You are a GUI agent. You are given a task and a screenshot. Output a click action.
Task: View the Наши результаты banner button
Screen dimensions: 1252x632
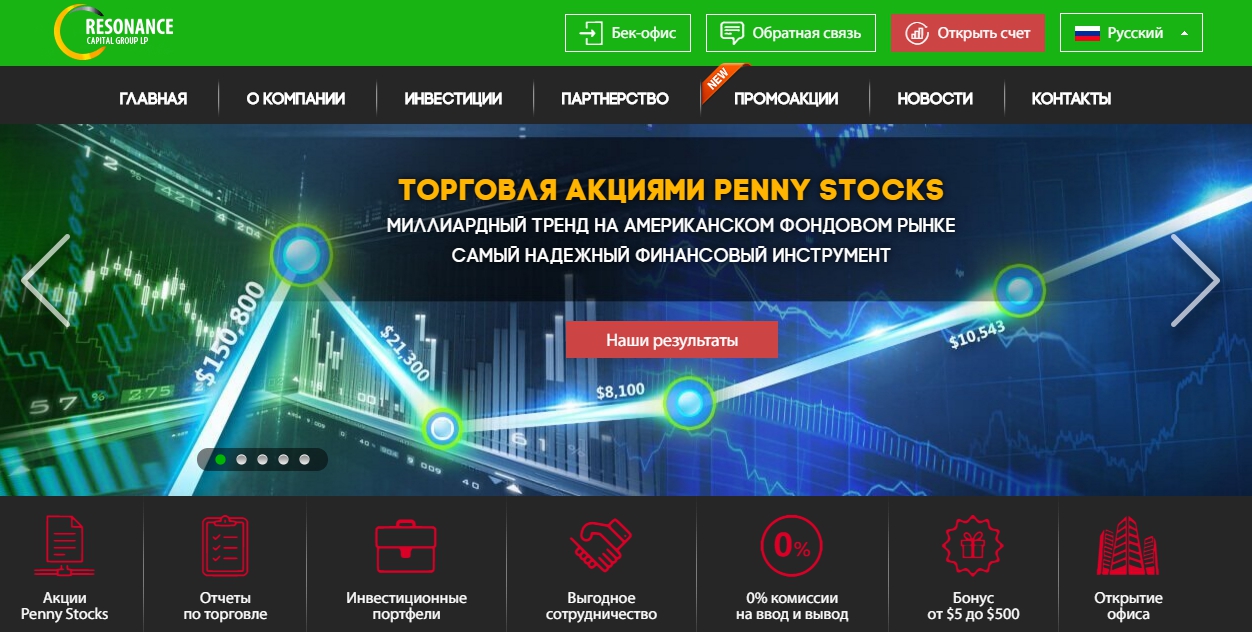tap(672, 340)
